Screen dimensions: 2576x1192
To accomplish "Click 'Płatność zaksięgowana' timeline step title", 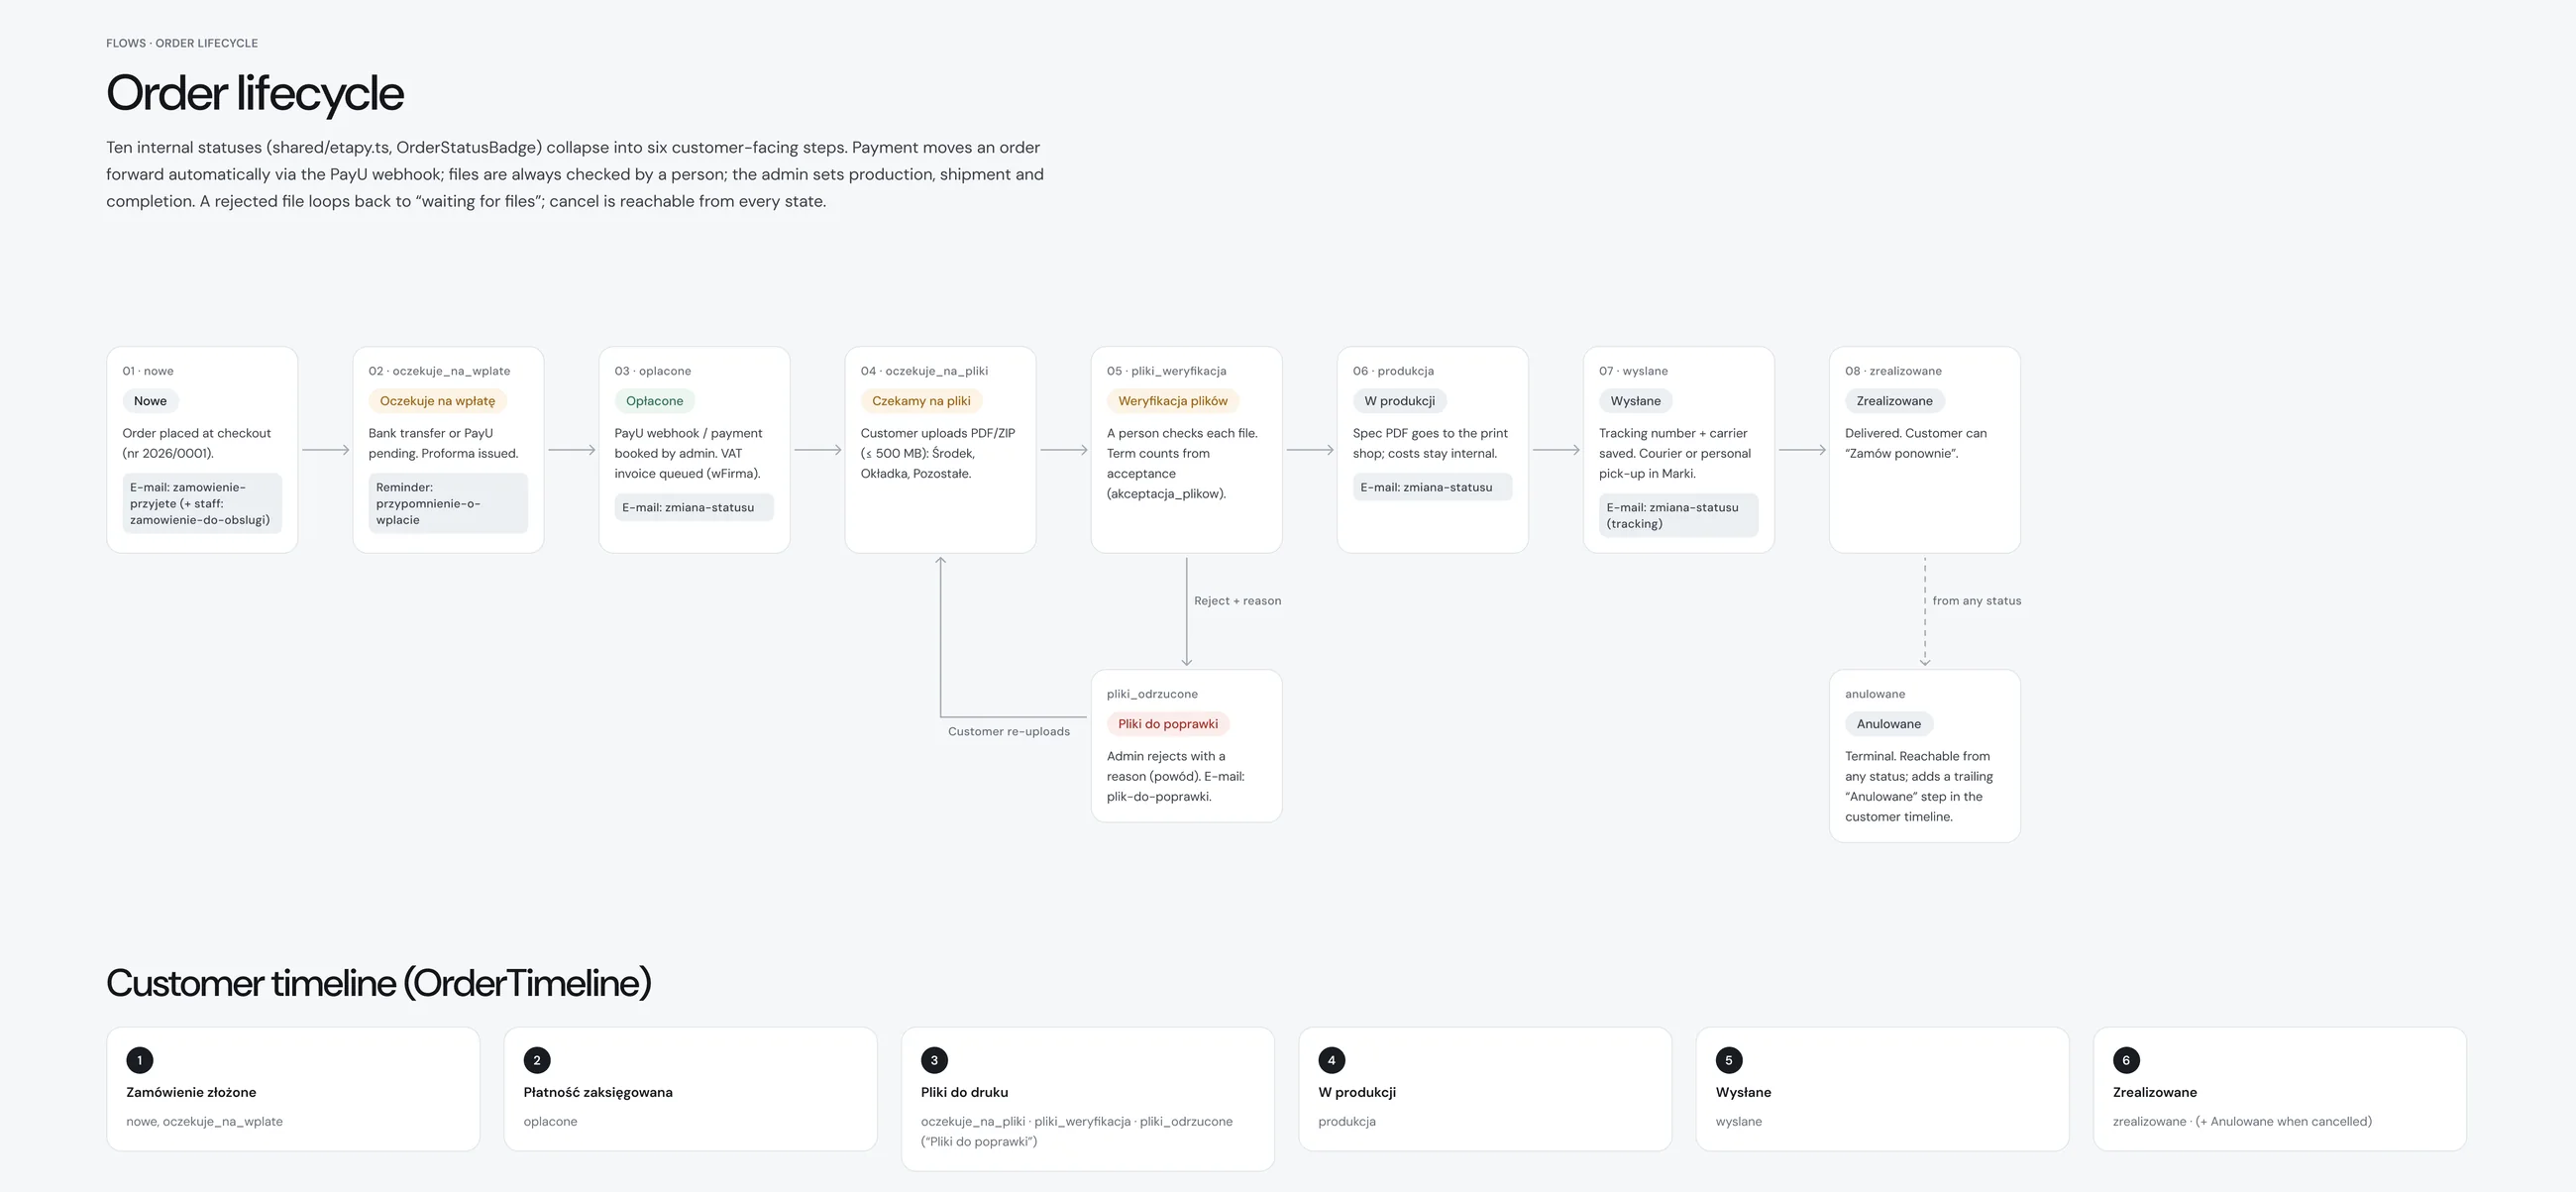I will tap(598, 1092).
